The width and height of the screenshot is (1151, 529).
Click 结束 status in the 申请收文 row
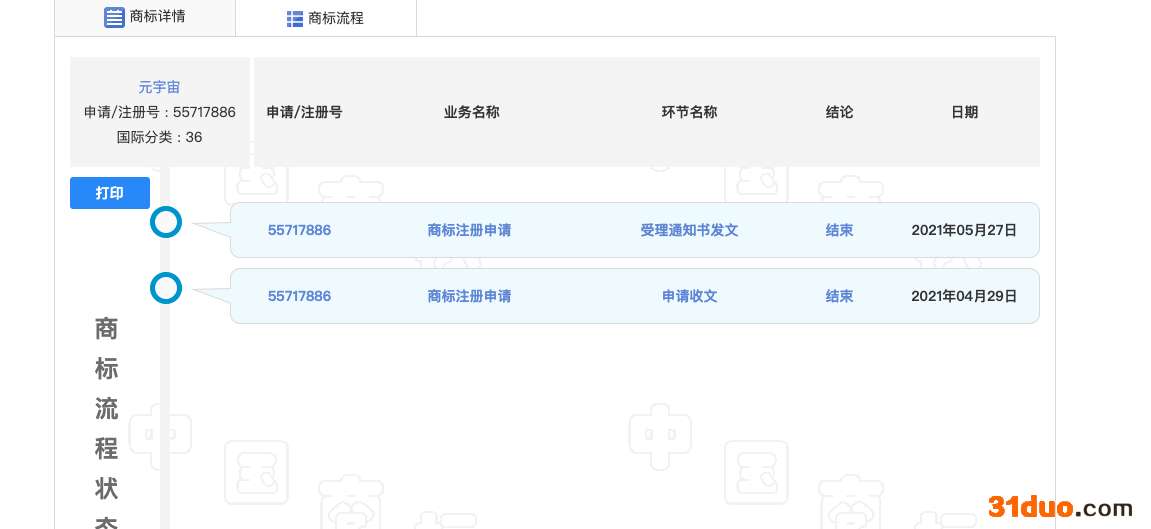(839, 296)
